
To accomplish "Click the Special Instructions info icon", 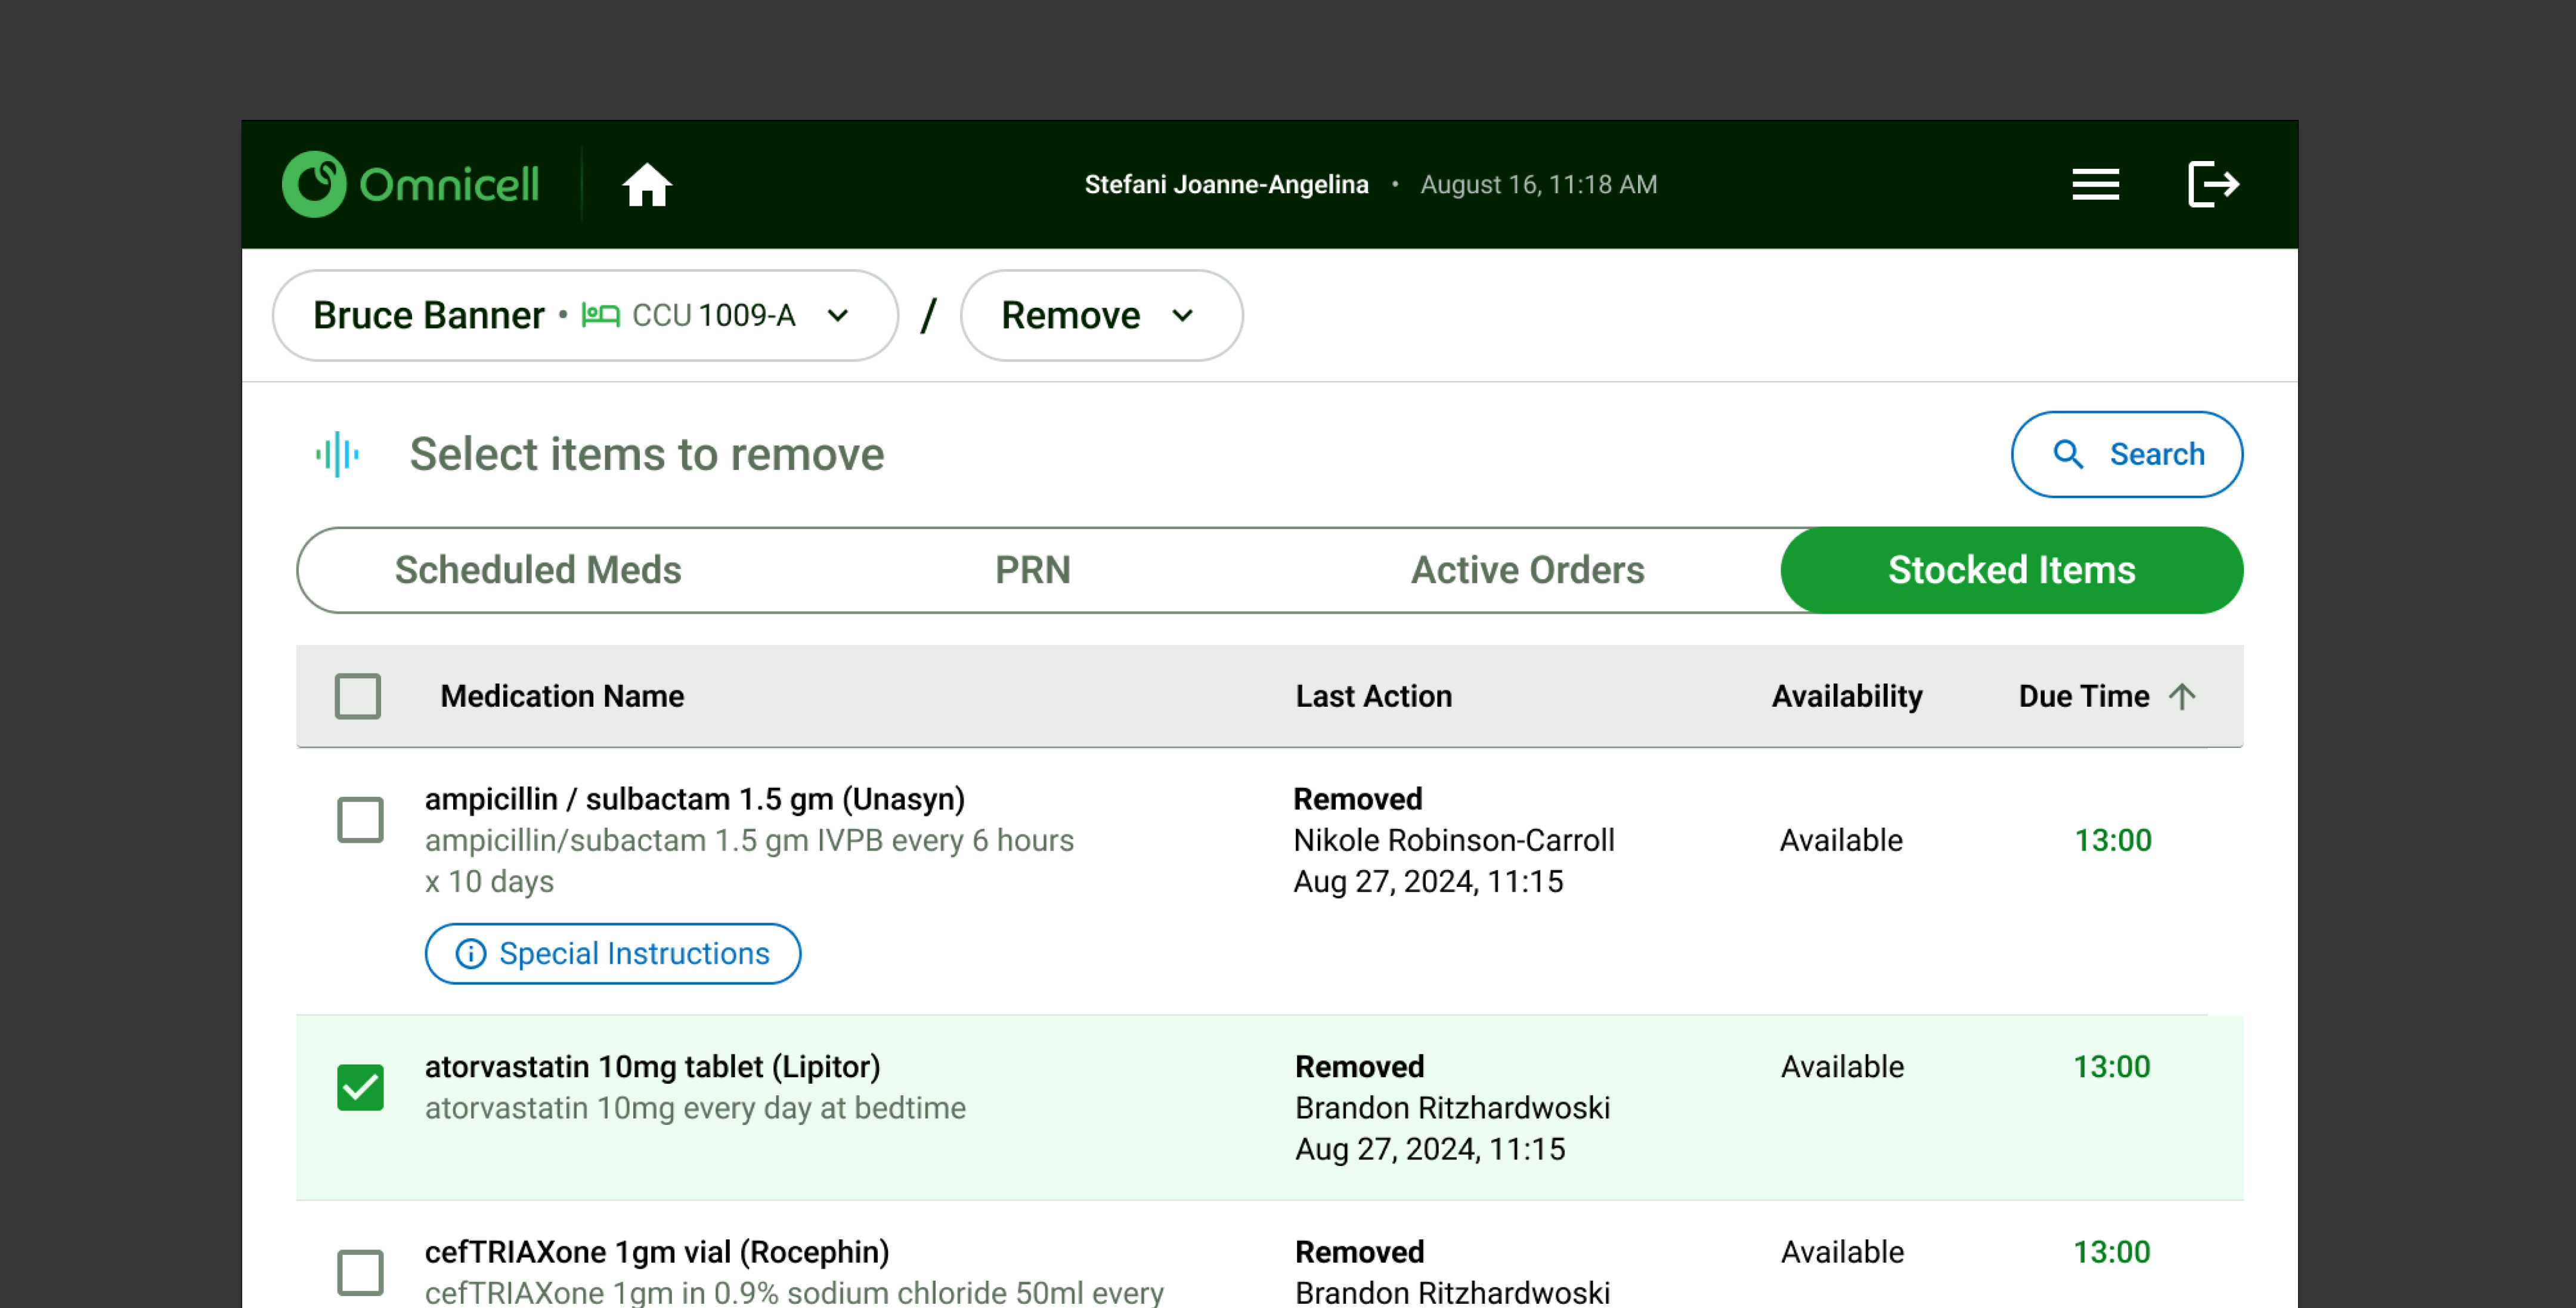I will pos(471,953).
